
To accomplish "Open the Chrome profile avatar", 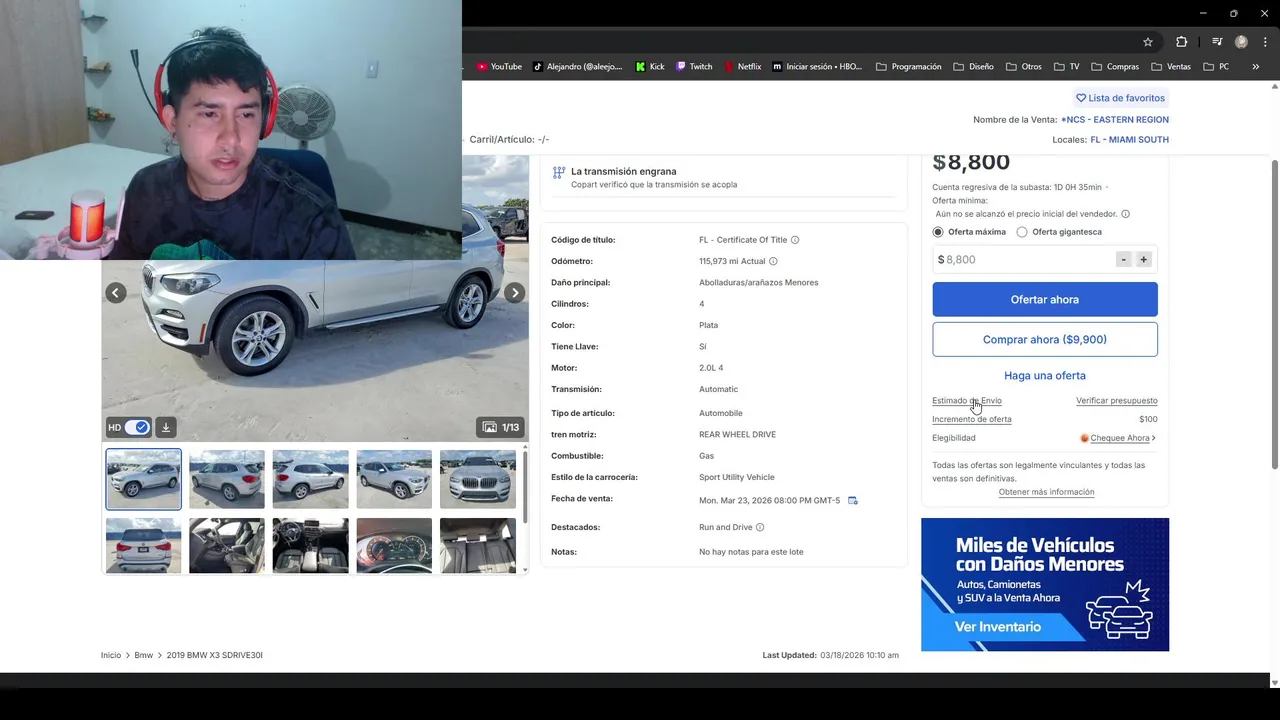I will pos(1241,42).
